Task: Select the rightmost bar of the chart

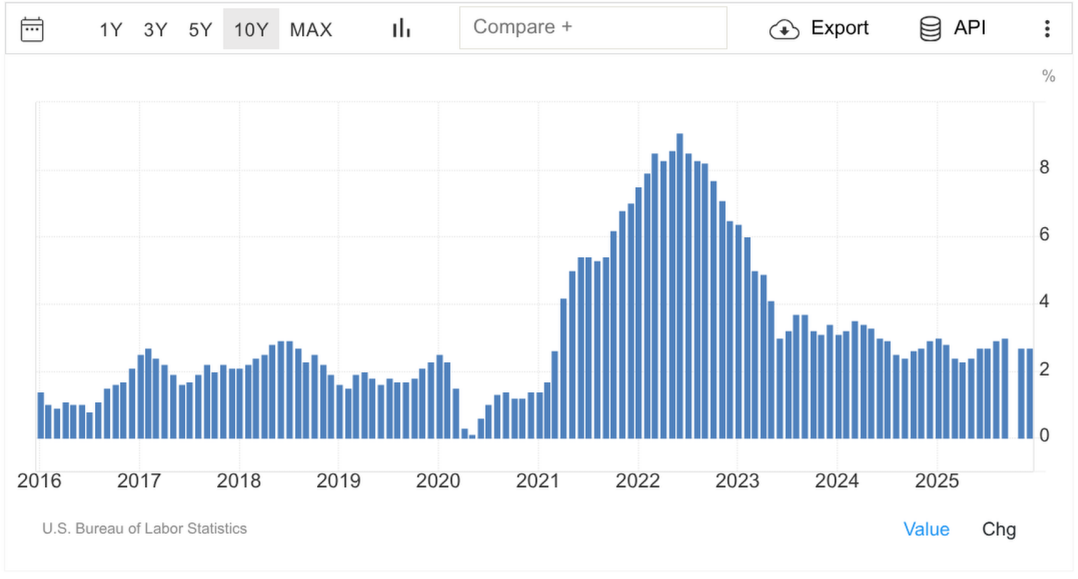Action: pos(1030,393)
